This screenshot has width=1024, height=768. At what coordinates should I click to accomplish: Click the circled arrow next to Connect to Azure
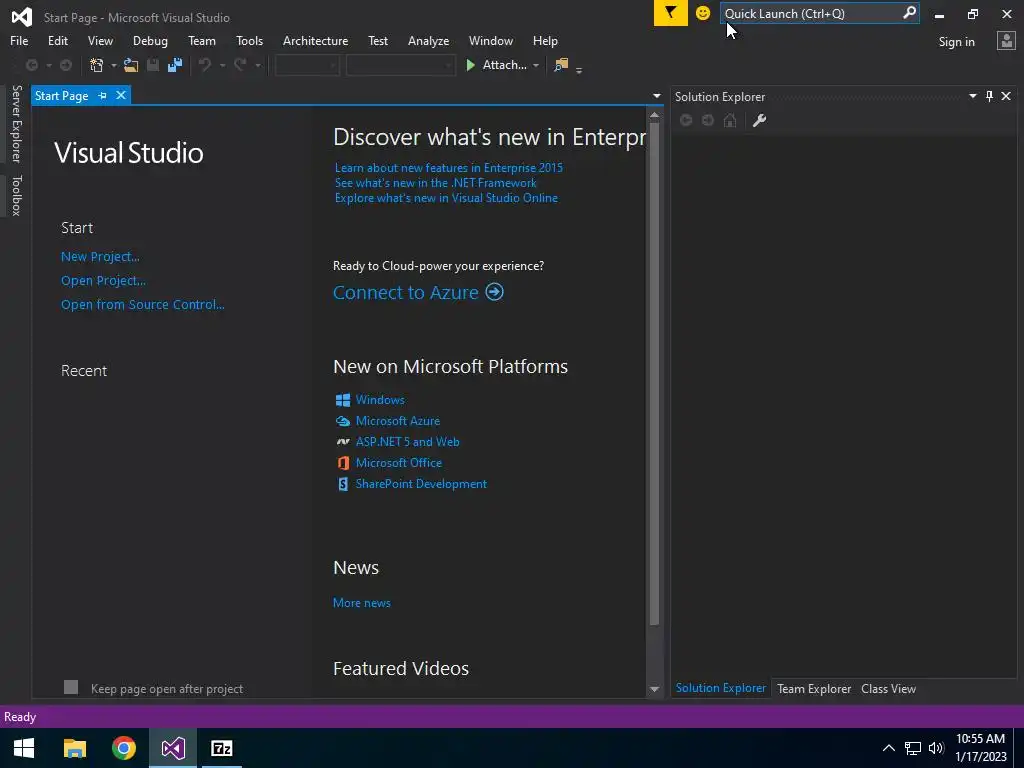click(x=494, y=292)
